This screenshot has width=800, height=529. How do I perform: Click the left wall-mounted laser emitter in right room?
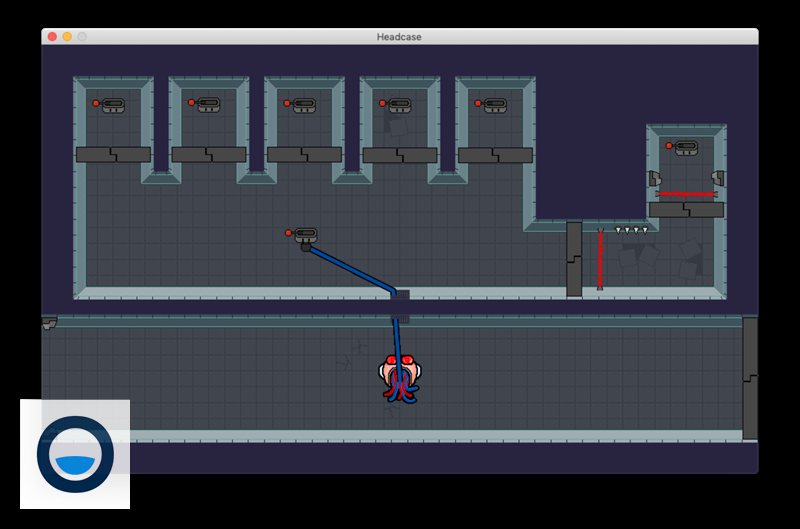pyautogui.click(x=655, y=179)
